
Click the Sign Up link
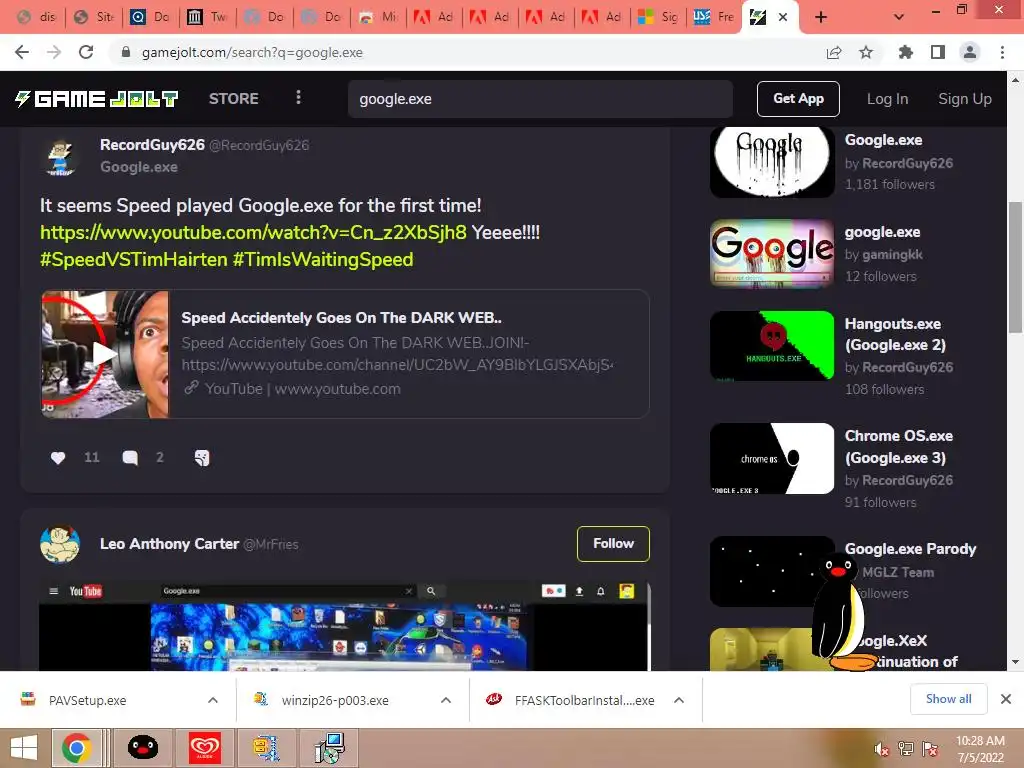pos(965,99)
